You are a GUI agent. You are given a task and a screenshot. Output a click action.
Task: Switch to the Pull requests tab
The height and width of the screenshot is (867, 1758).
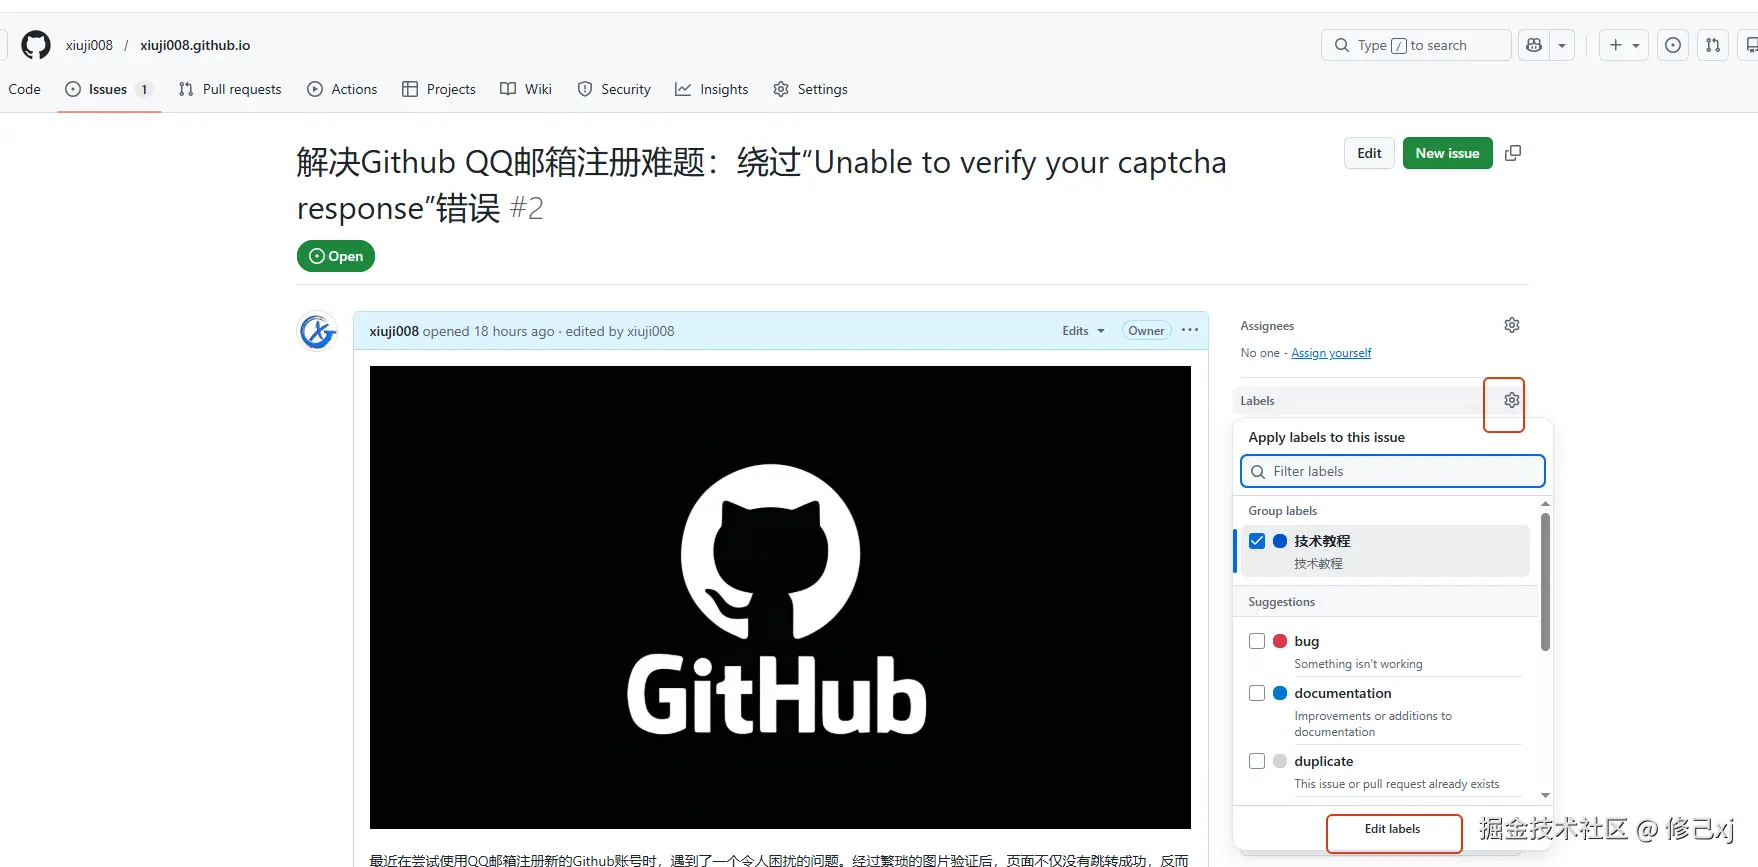[230, 89]
